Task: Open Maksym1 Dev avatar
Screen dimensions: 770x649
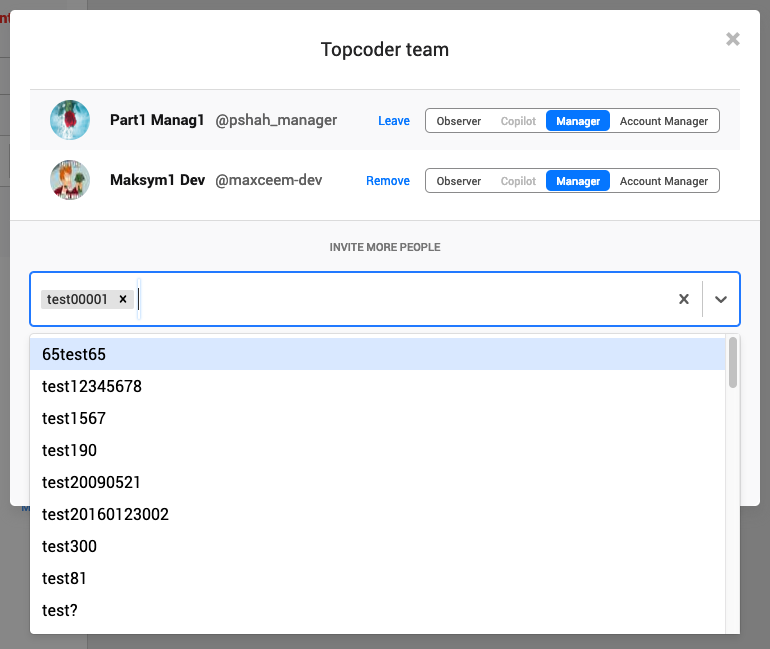Action: (x=70, y=180)
